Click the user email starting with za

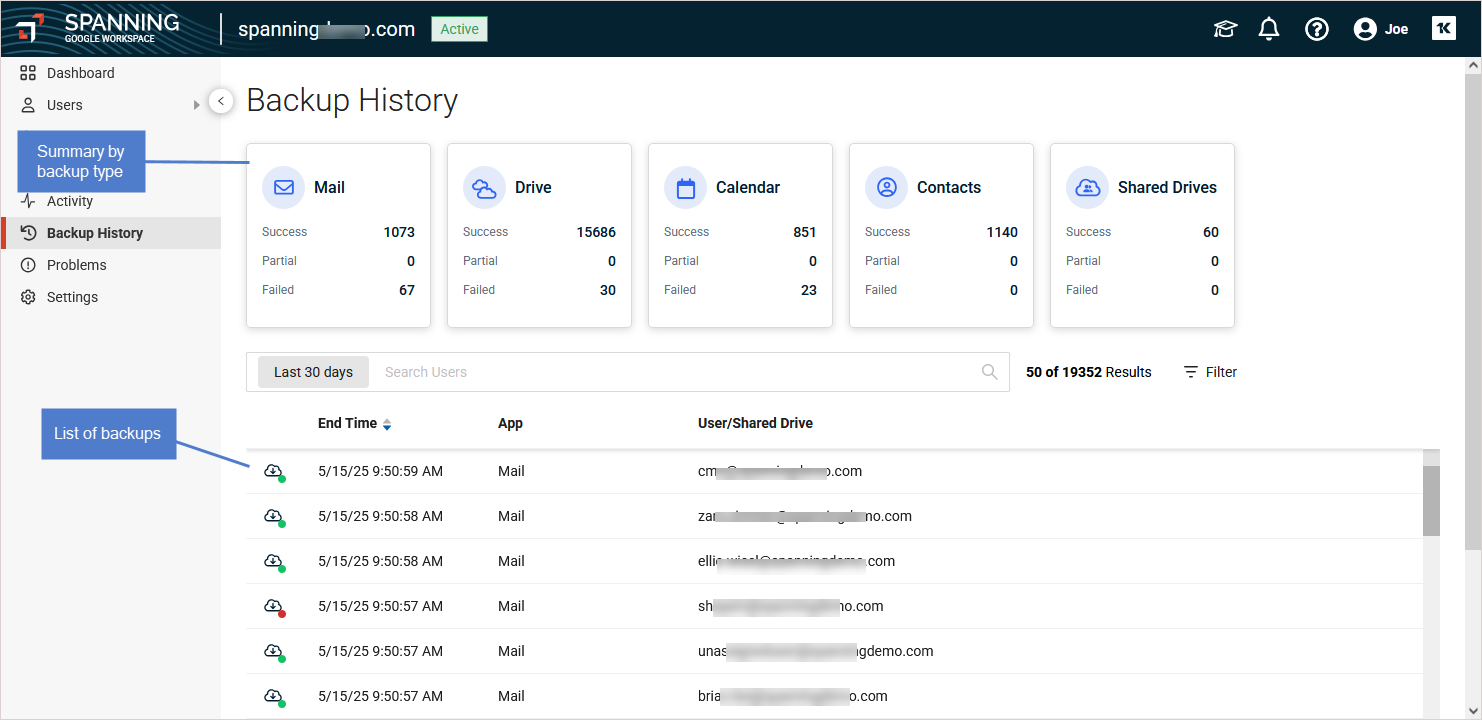tap(805, 516)
